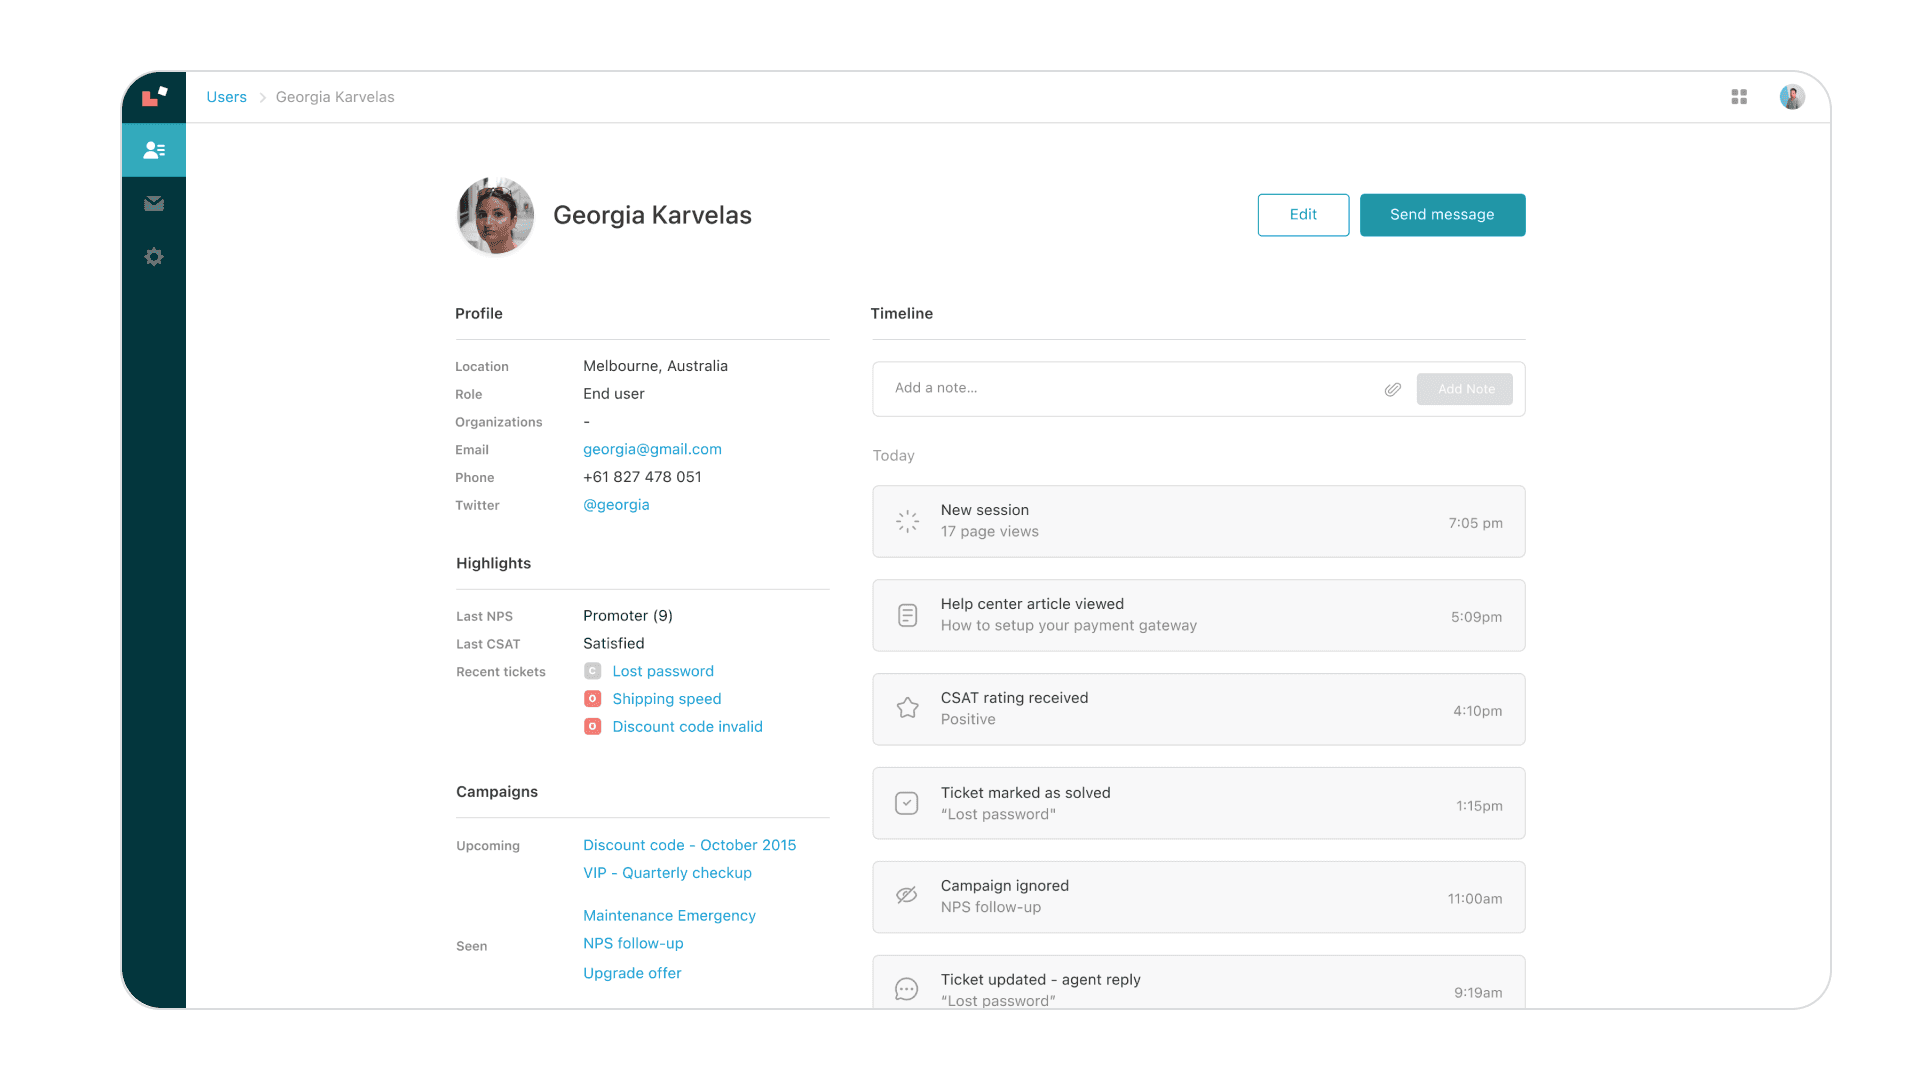This screenshot has height=1080, width=1920.
Task: Open the New session timeline entry
Action: 1198,521
